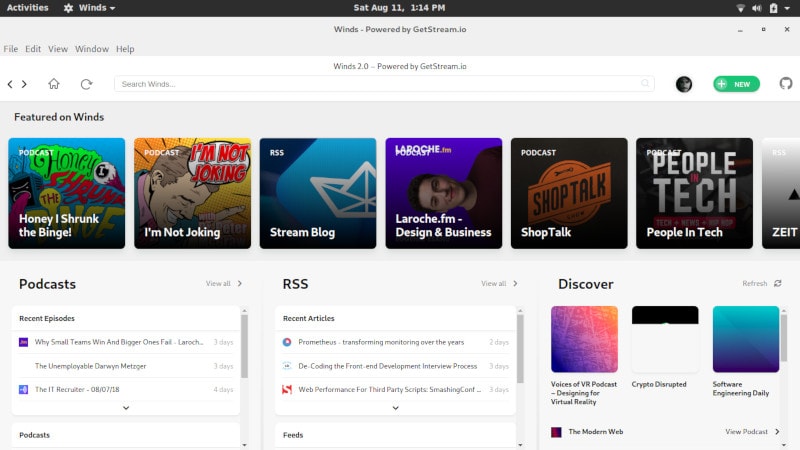Open the Home icon
Viewport: 800px width, 450px height.
click(x=54, y=84)
